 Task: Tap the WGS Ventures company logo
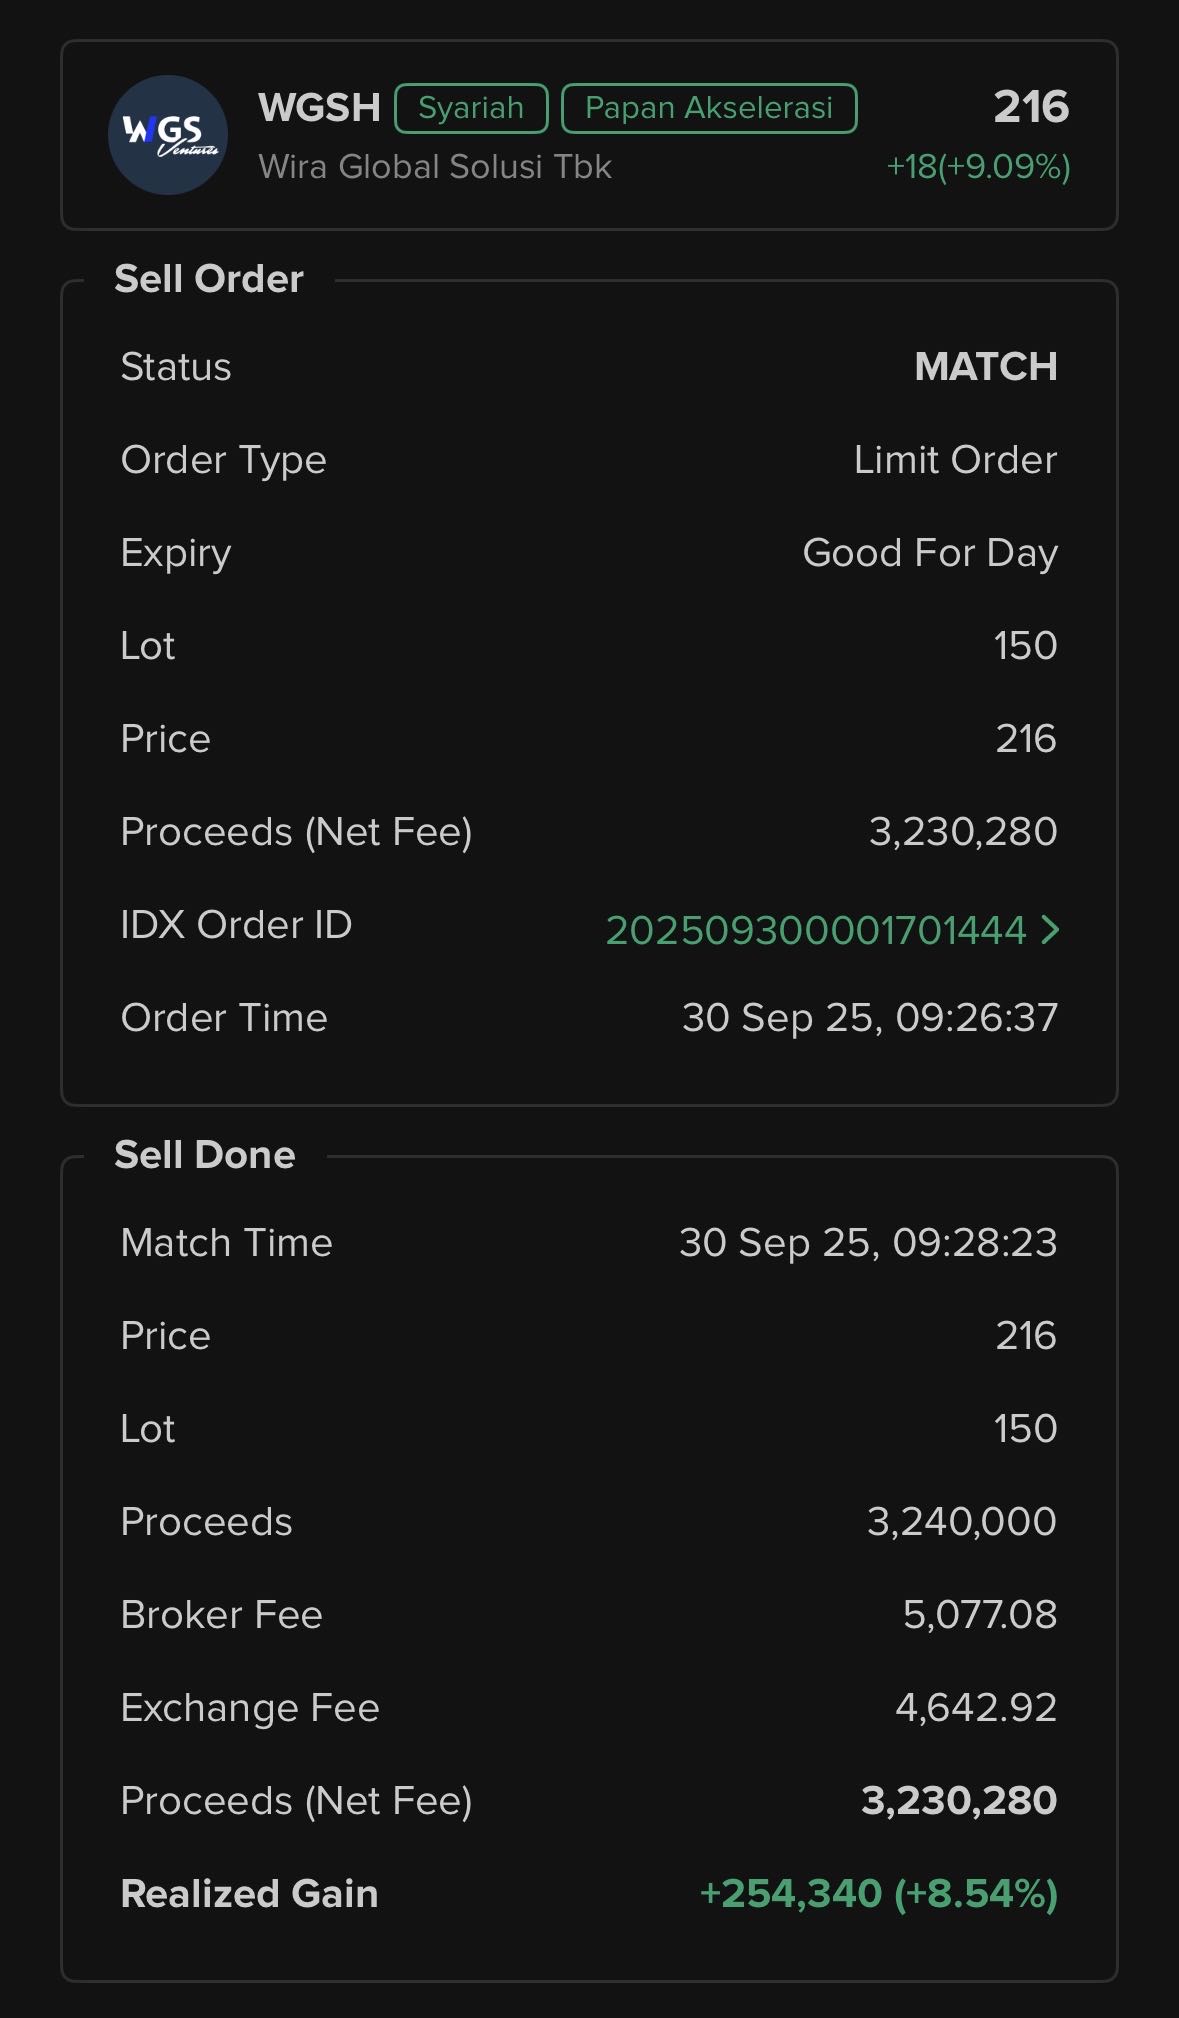(167, 135)
